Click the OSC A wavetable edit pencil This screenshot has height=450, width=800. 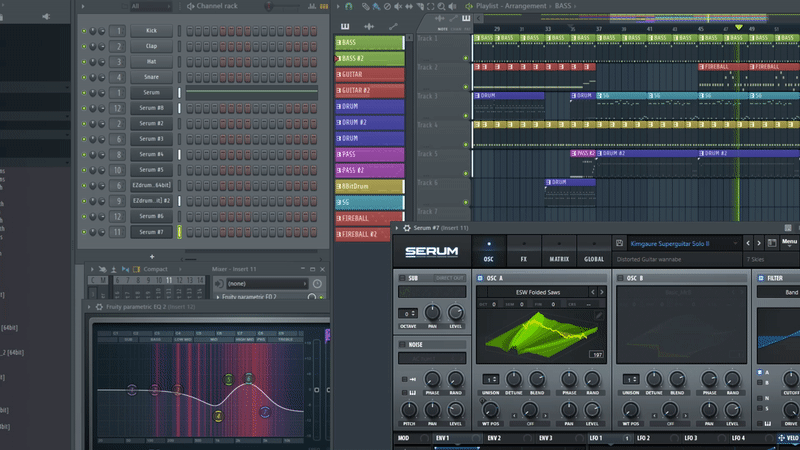599,315
